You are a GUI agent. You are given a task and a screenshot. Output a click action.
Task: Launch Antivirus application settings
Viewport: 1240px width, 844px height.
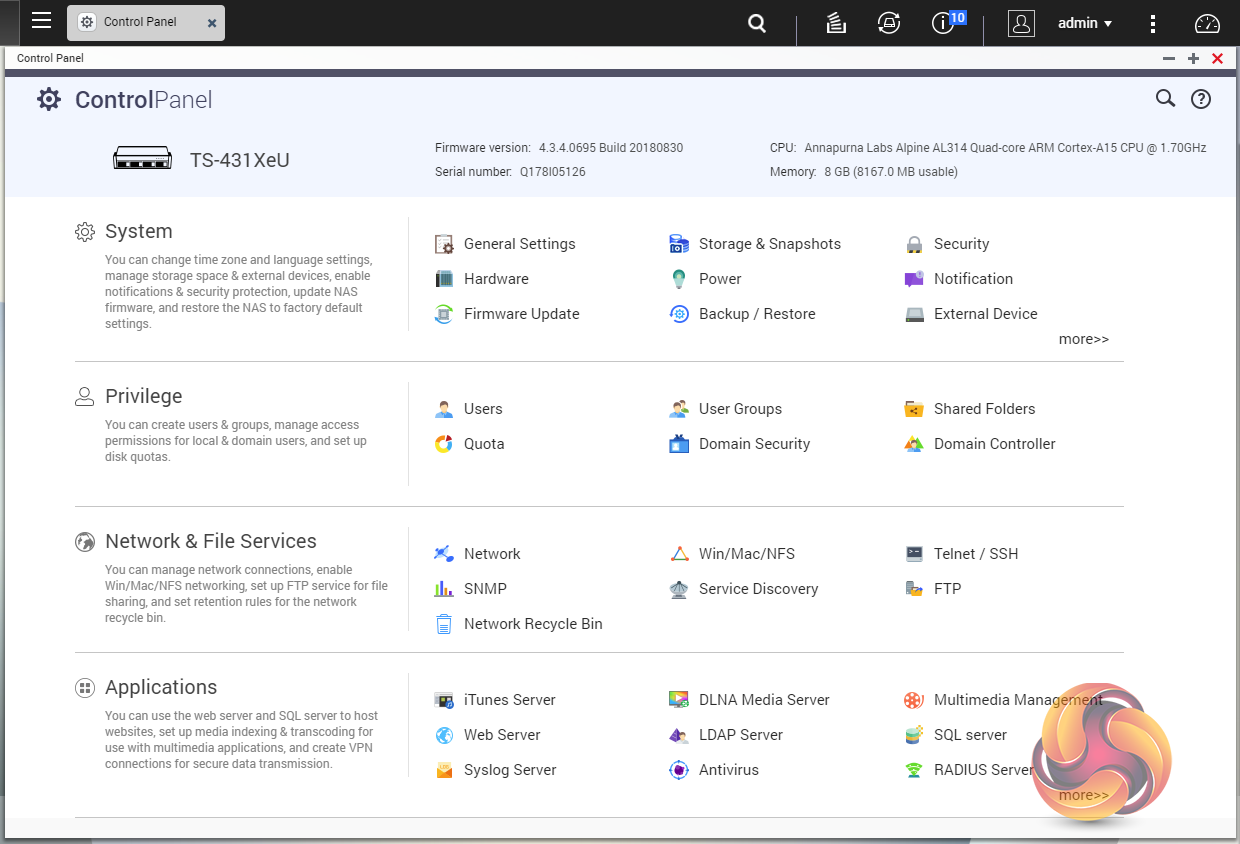coord(728,770)
